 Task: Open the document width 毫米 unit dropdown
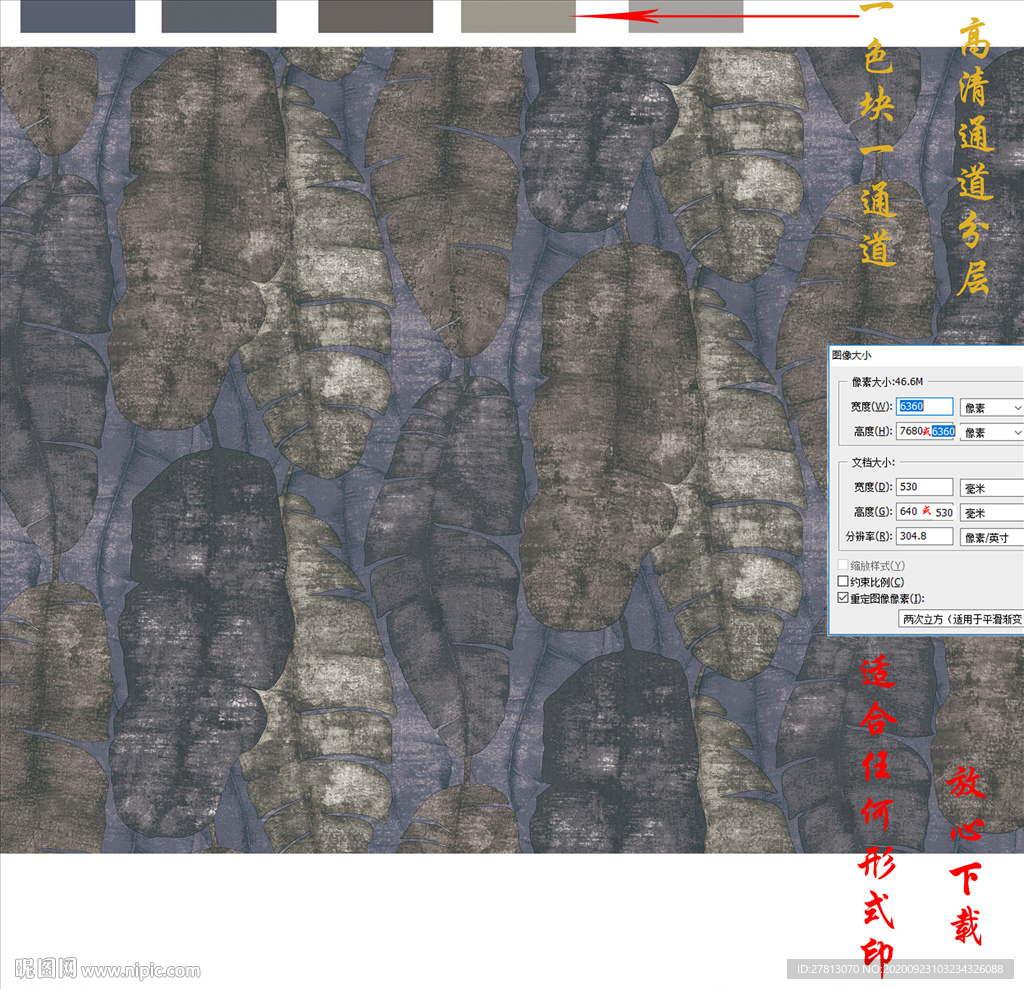tap(991, 488)
